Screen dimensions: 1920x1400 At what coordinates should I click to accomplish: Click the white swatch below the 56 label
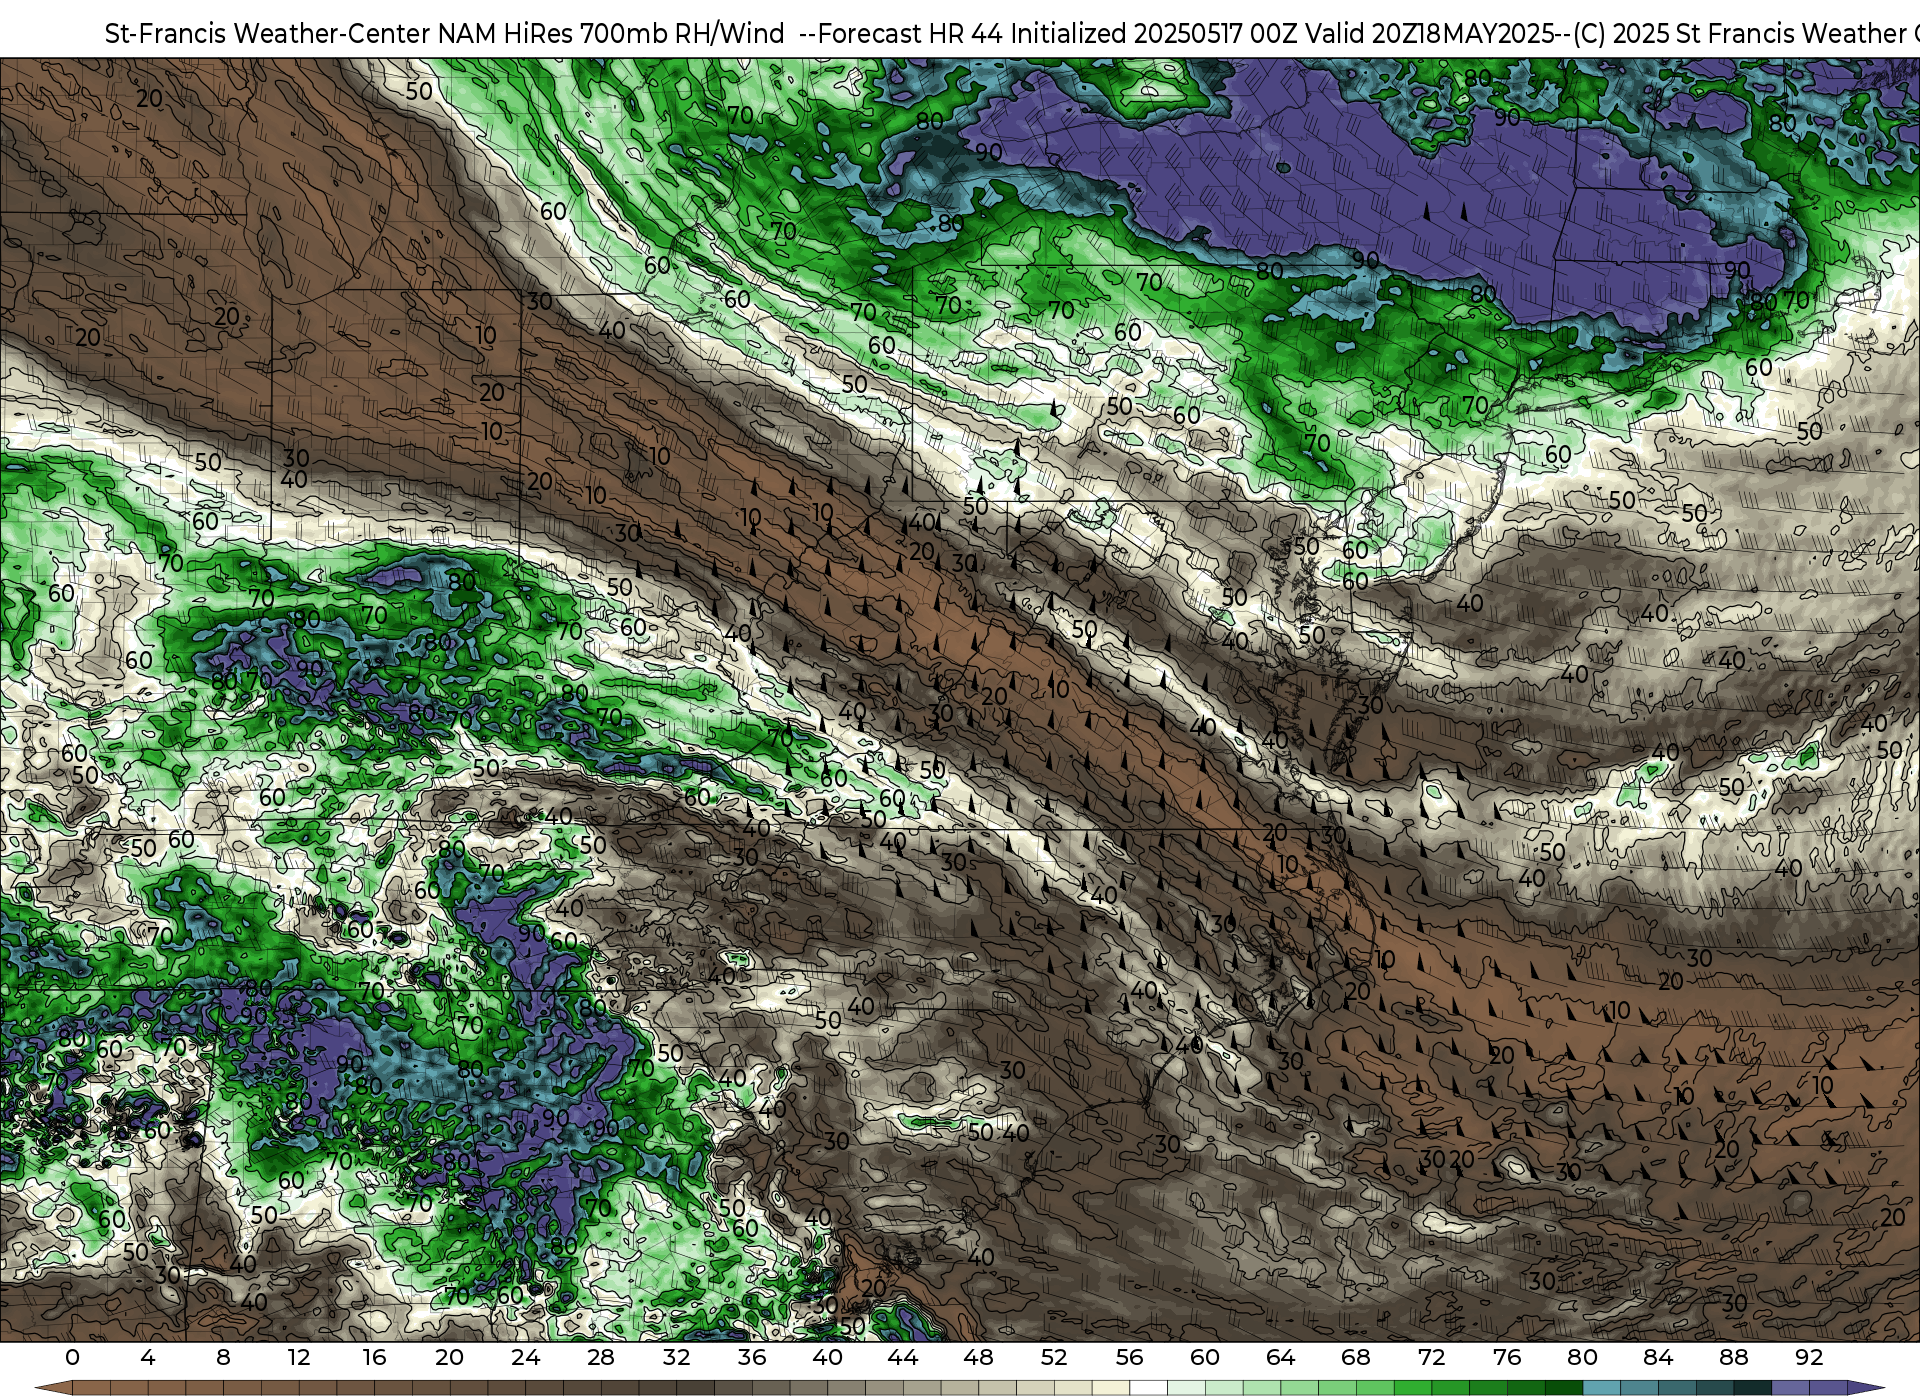pos(1148,1389)
